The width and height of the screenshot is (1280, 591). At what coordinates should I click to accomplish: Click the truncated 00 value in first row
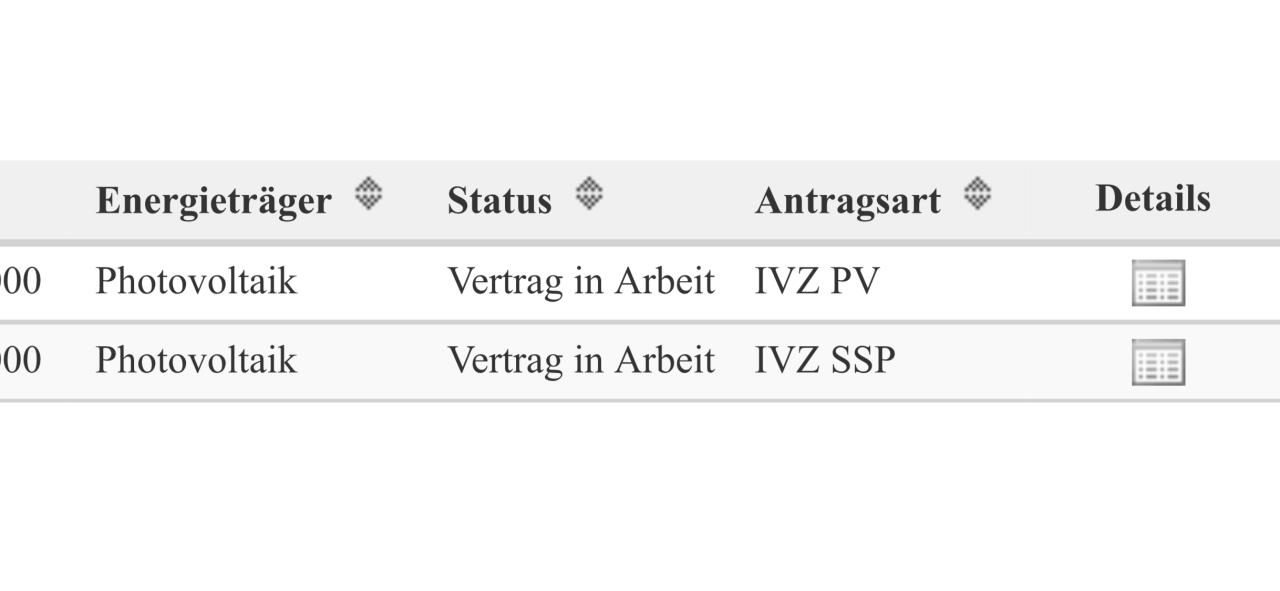pyautogui.click(x=20, y=282)
